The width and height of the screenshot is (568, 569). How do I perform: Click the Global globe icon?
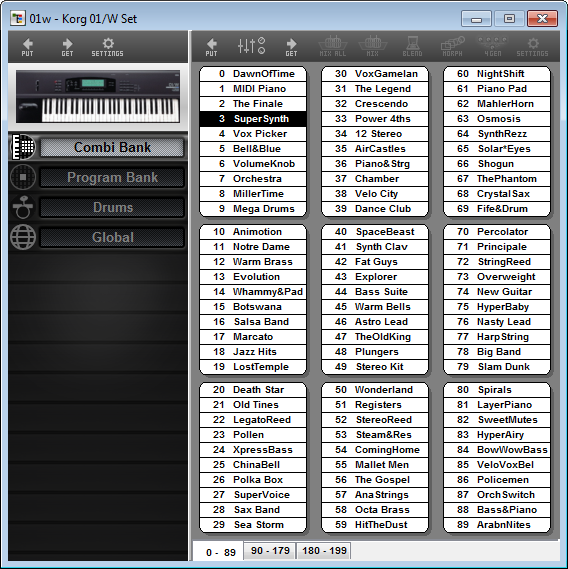23,237
